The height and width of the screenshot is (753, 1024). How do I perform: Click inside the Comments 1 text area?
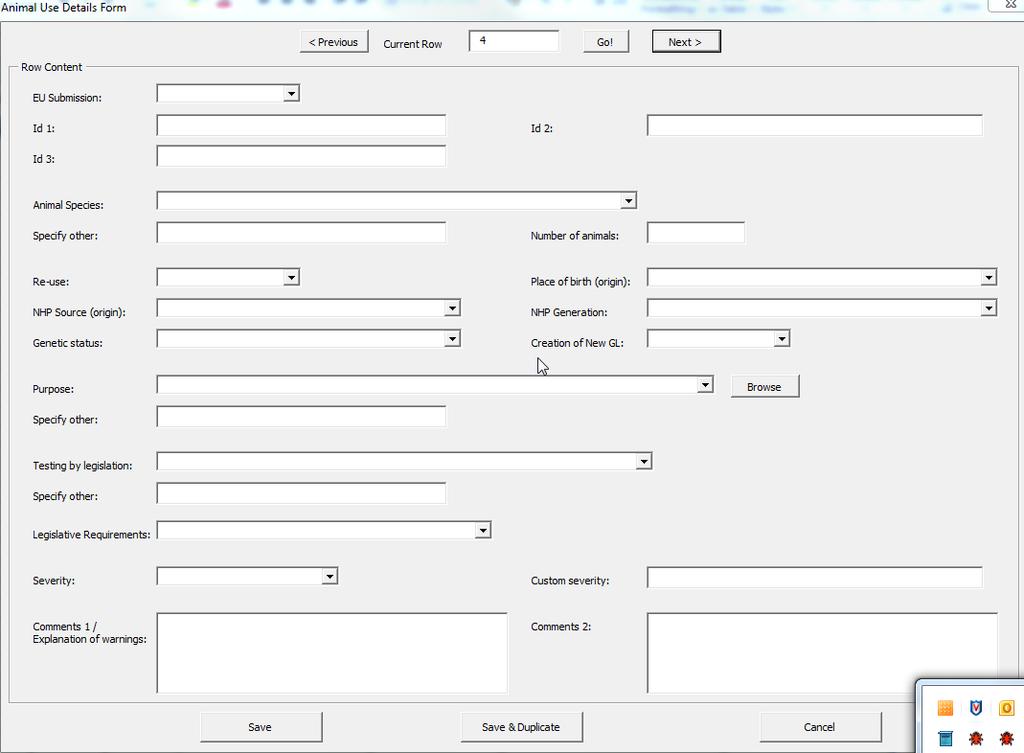point(332,652)
